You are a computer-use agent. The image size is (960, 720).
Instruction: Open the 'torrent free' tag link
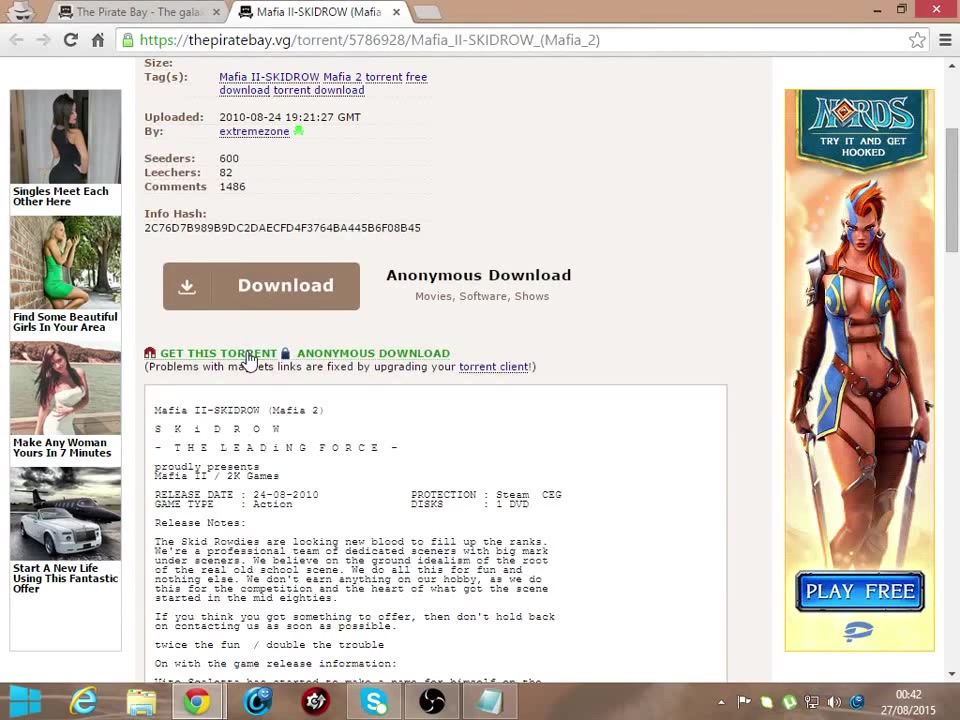click(396, 77)
